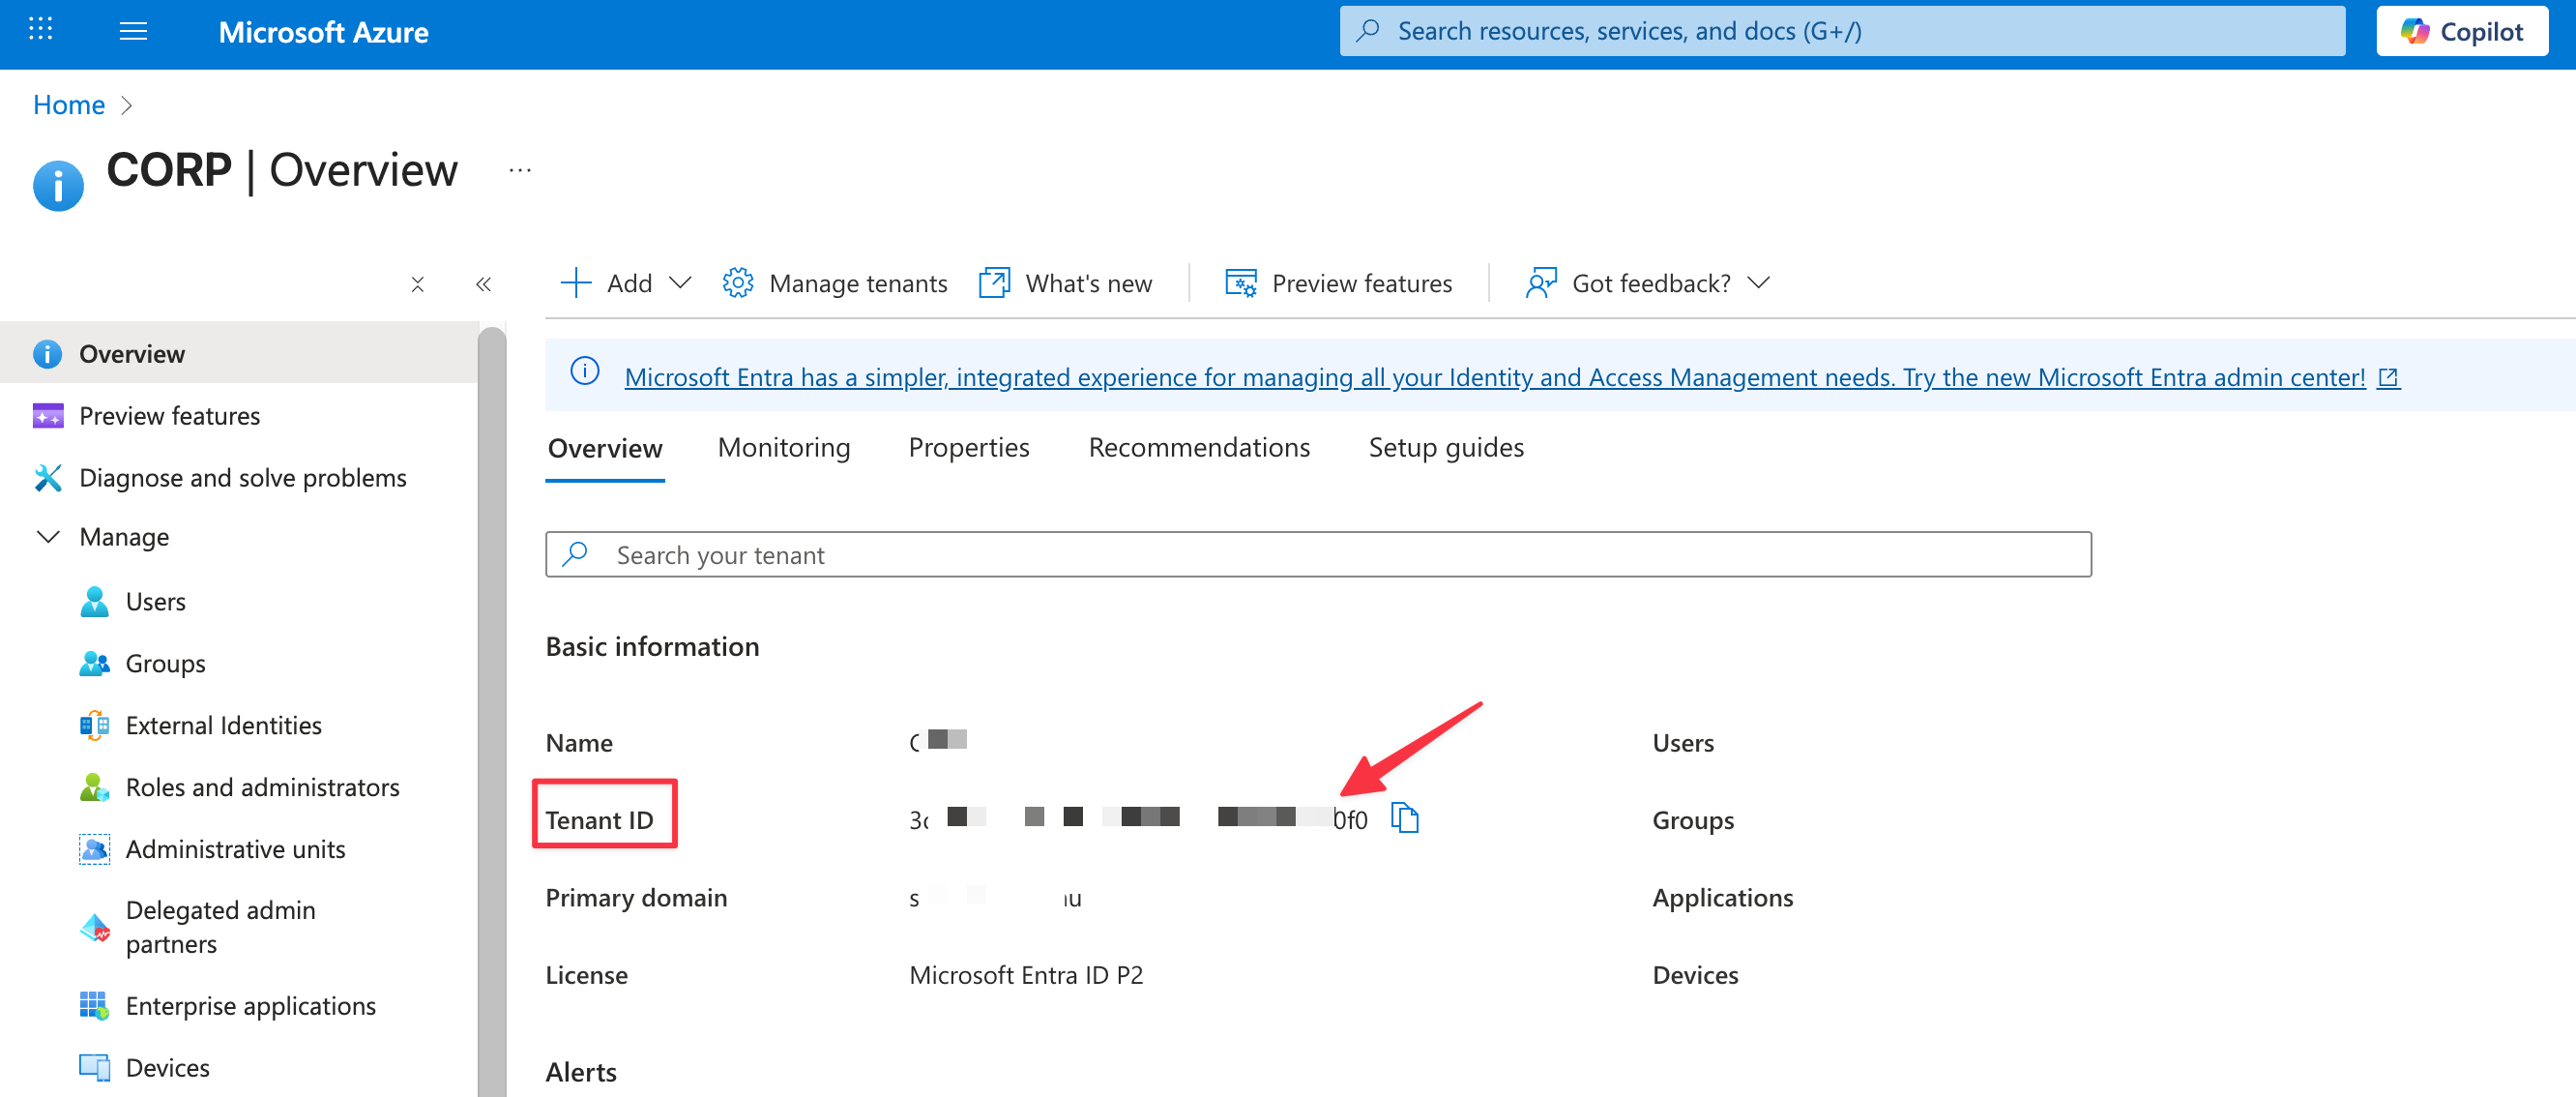This screenshot has height=1097, width=2576.
Task: Go to Home breadcrumb
Action: pyautogui.click(x=69, y=105)
